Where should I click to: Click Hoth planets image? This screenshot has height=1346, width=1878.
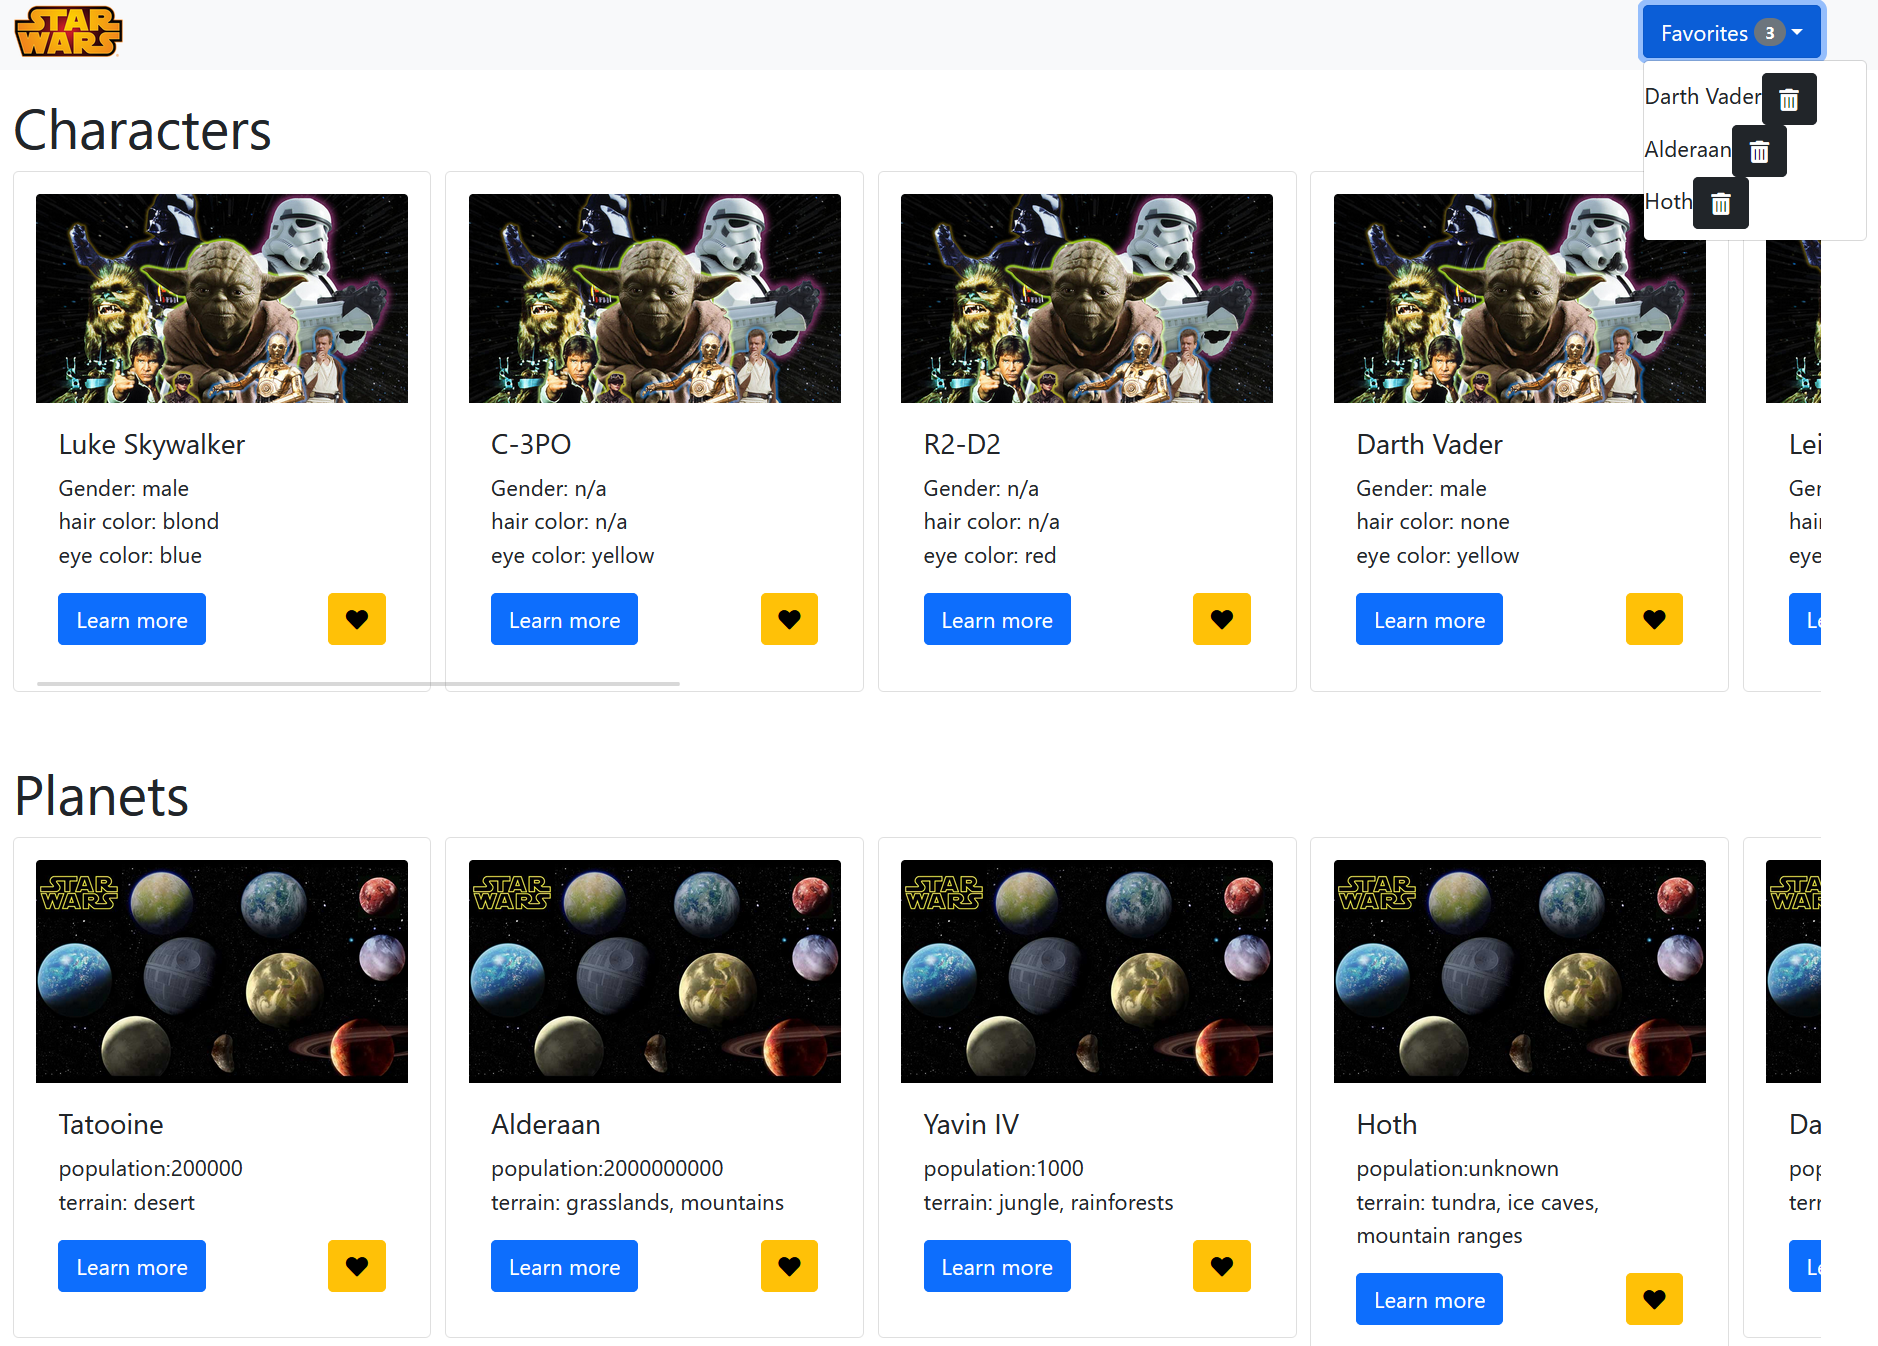pos(1520,971)
